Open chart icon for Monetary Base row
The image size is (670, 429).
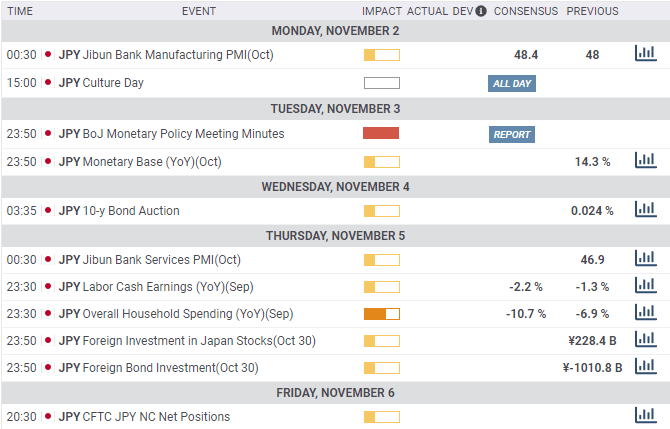pyautogui.click(x=645, y=160)
